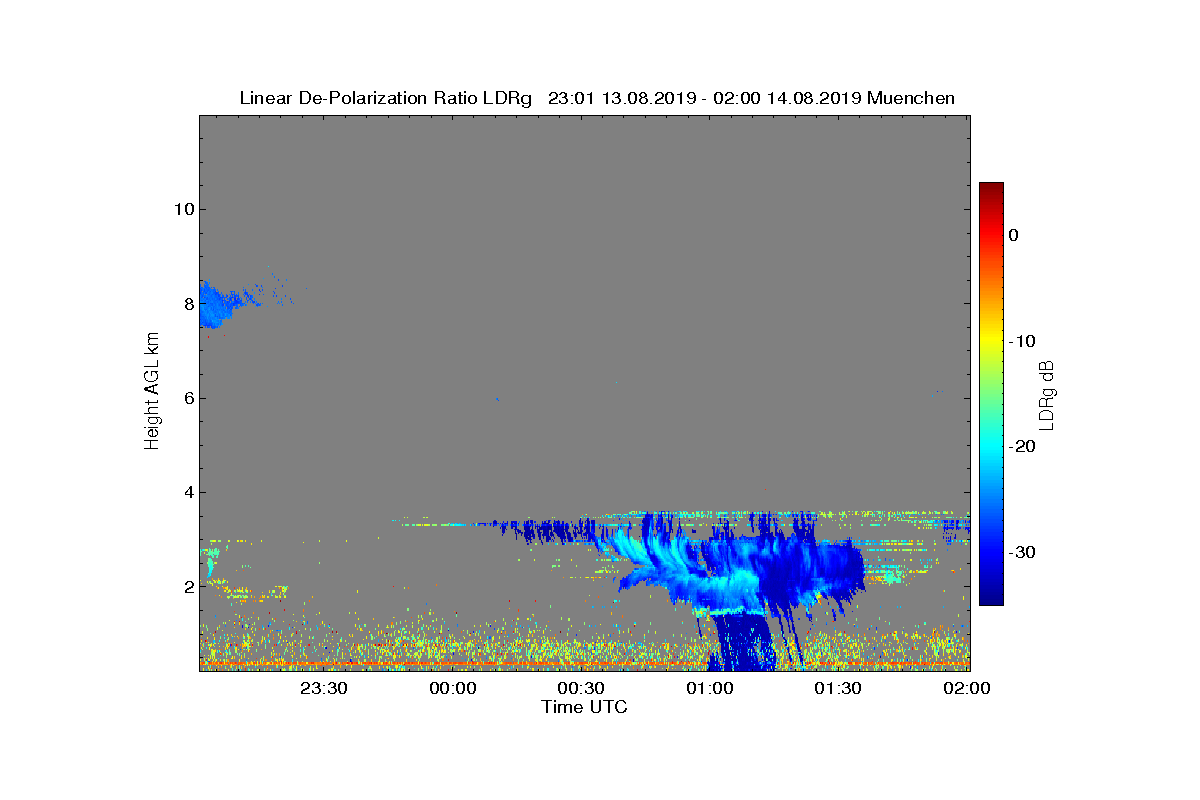Click the colorbar tick label '-10'

(x=1022, y=341)
